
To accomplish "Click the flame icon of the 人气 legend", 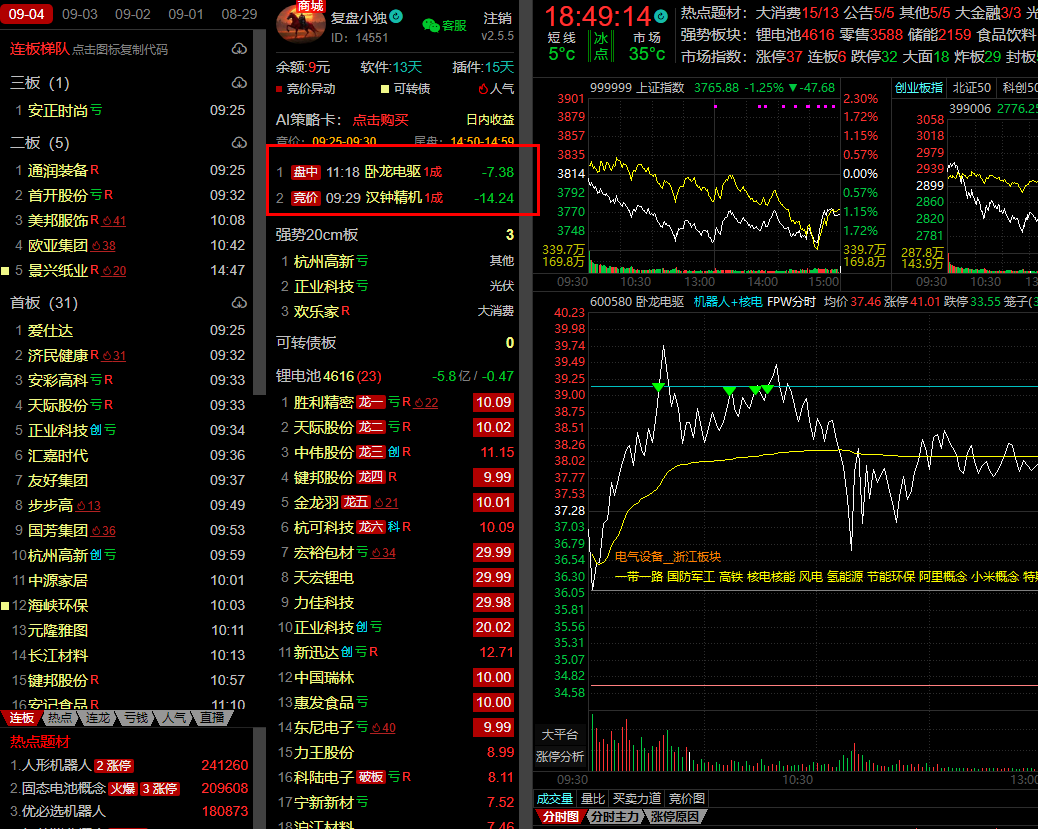I will point(483,89).
